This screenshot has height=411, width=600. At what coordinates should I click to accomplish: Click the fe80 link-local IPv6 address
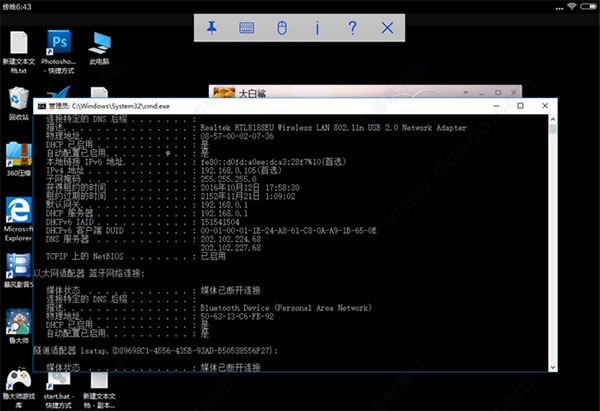pos(273,162)
